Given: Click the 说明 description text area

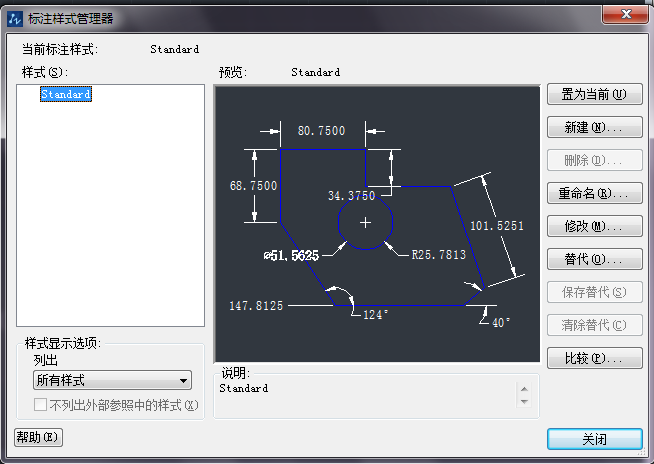Looking at the screenshot, I should click(x=365, y=395).
